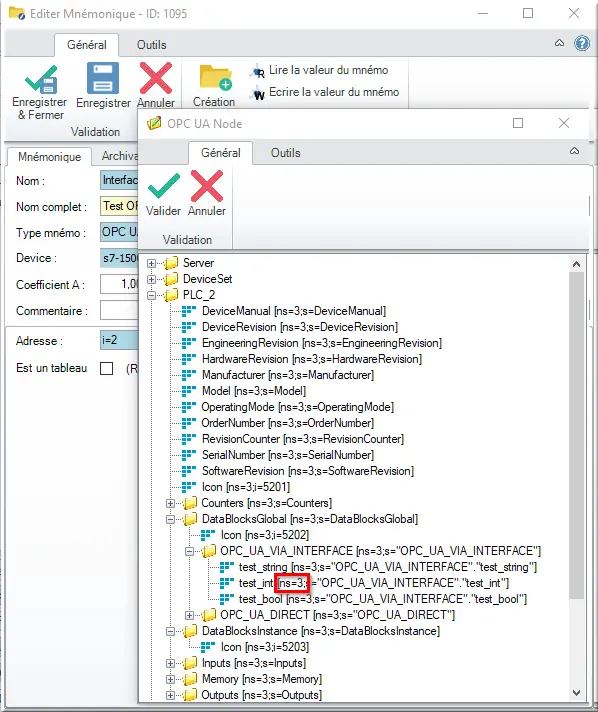Click Ecrire la valeur du mnémo

pos(334,92)
